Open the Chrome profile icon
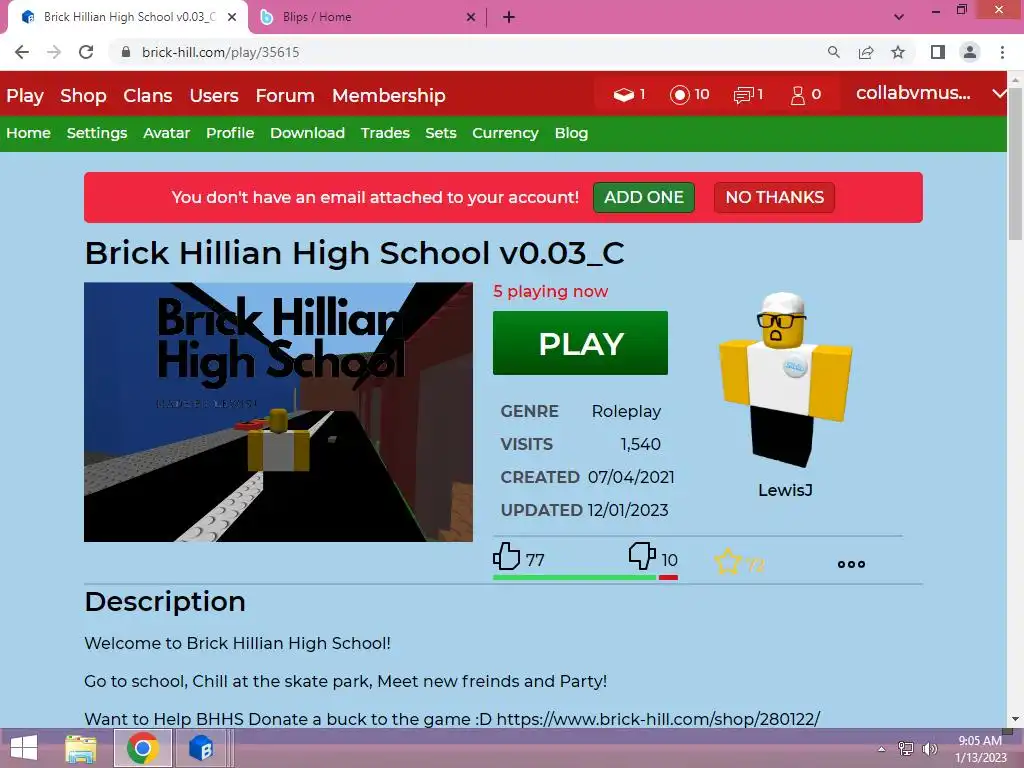This screenshot has height=768, width=1024. coord(970,52)
